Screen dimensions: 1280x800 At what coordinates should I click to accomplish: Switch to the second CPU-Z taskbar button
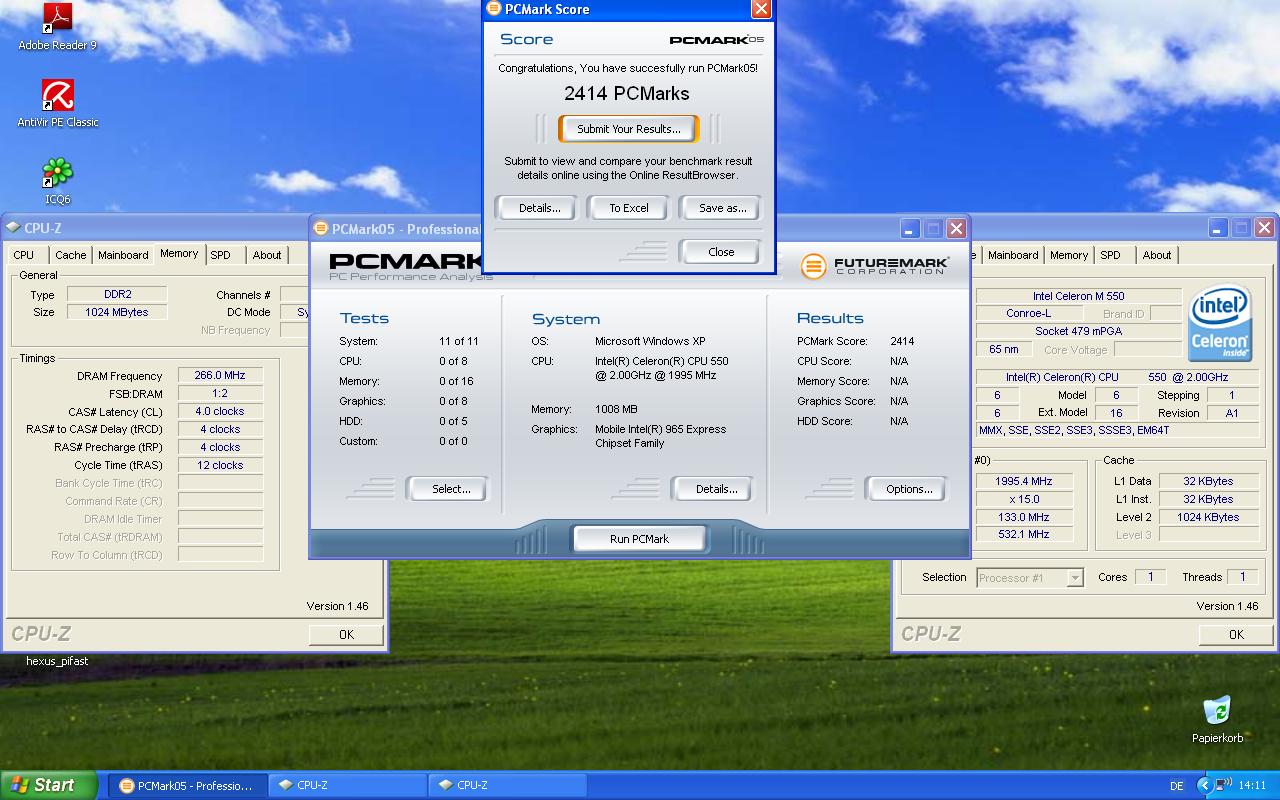tap(507, 785)
